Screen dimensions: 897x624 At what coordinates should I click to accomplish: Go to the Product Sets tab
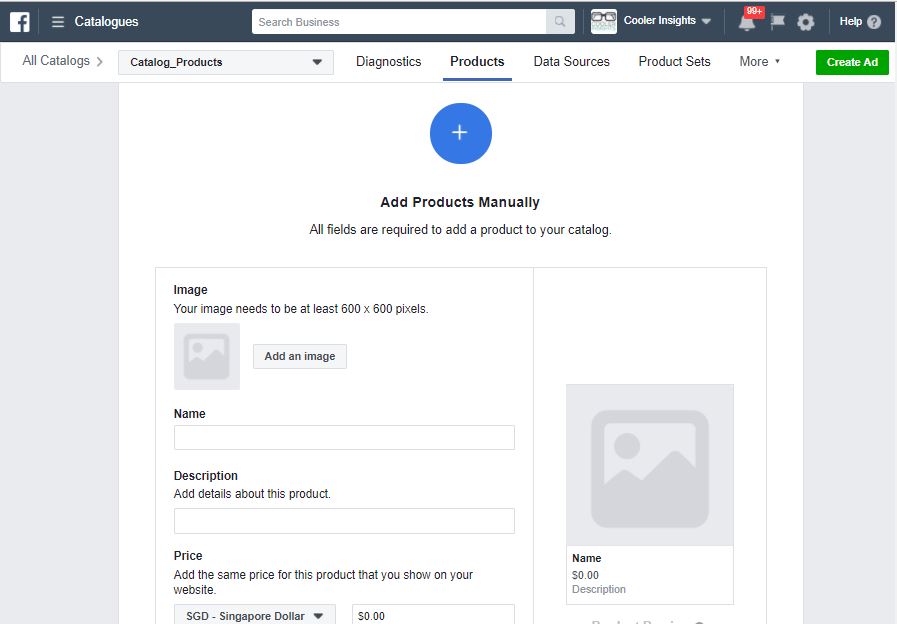point(674,61)
